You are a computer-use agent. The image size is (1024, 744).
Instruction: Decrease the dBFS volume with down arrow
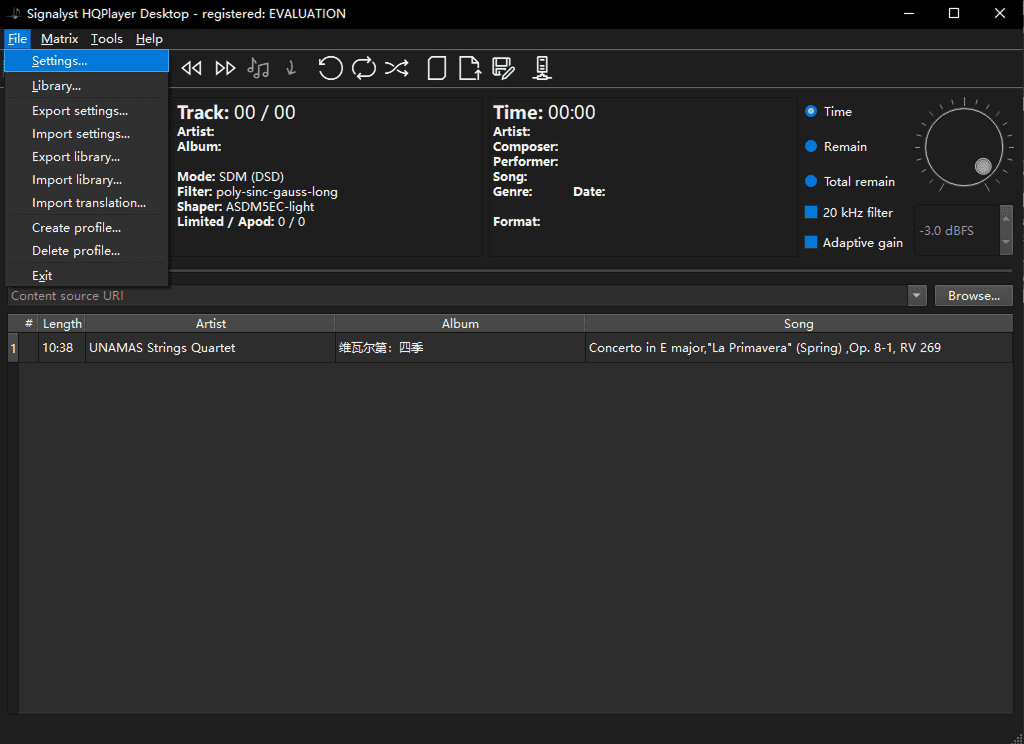coord(1005,243)
